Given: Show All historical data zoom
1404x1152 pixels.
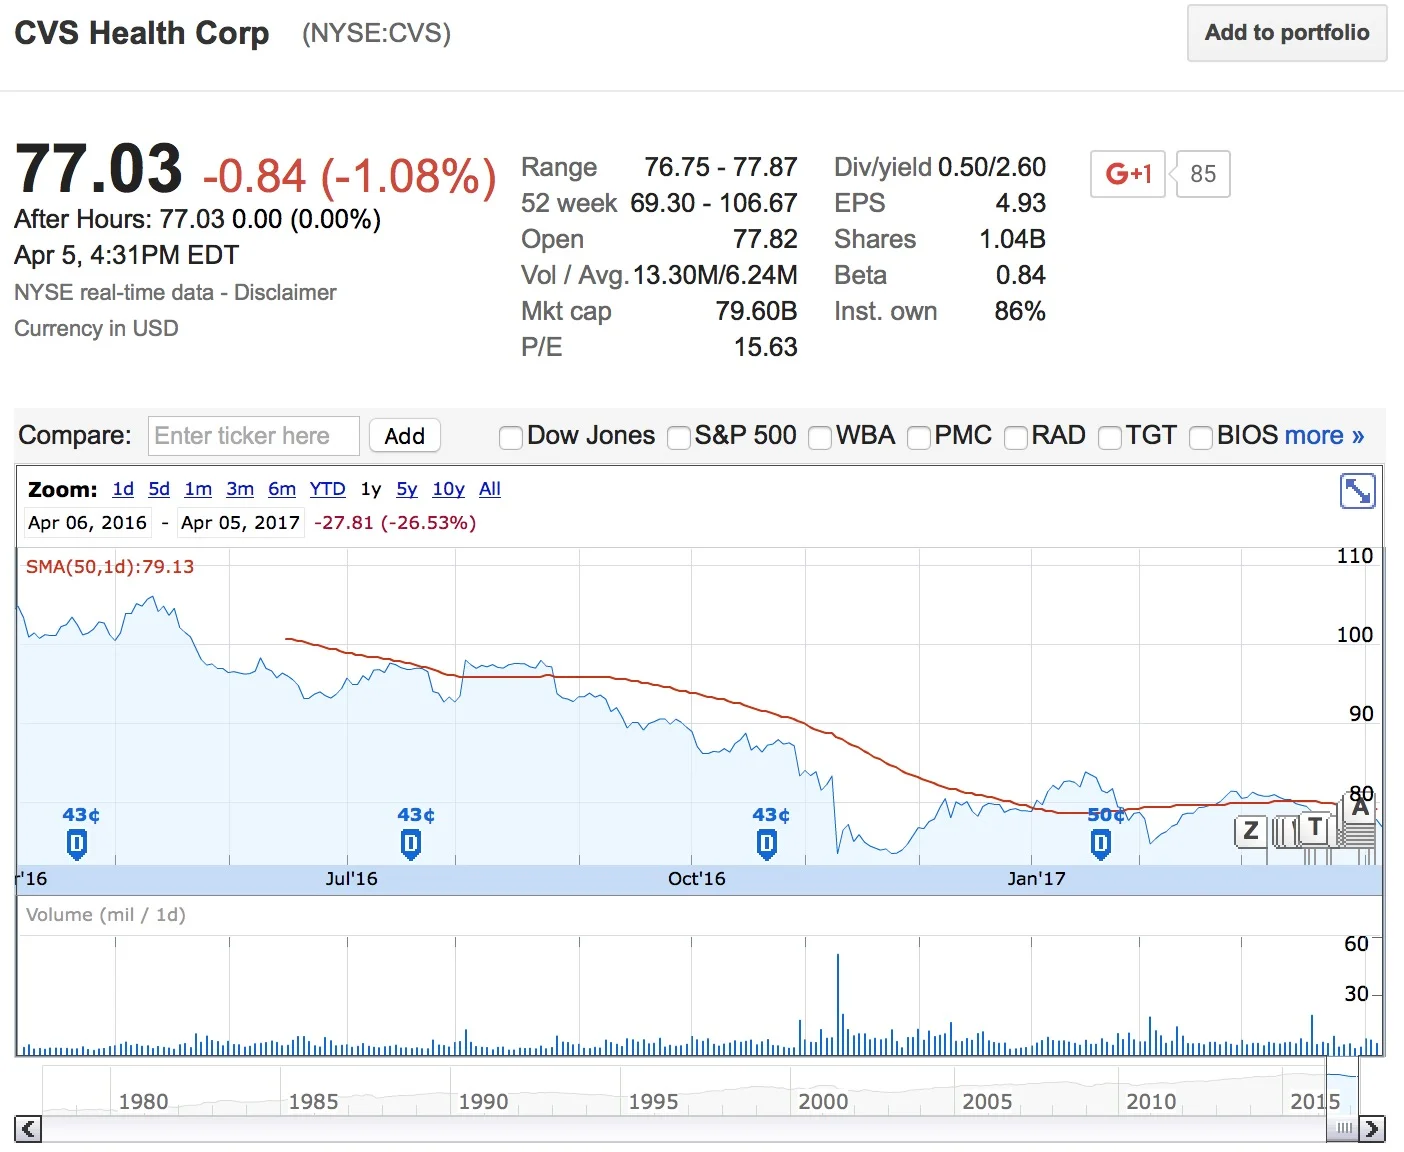Looking at the screenshot, I should tap(490, 489).
